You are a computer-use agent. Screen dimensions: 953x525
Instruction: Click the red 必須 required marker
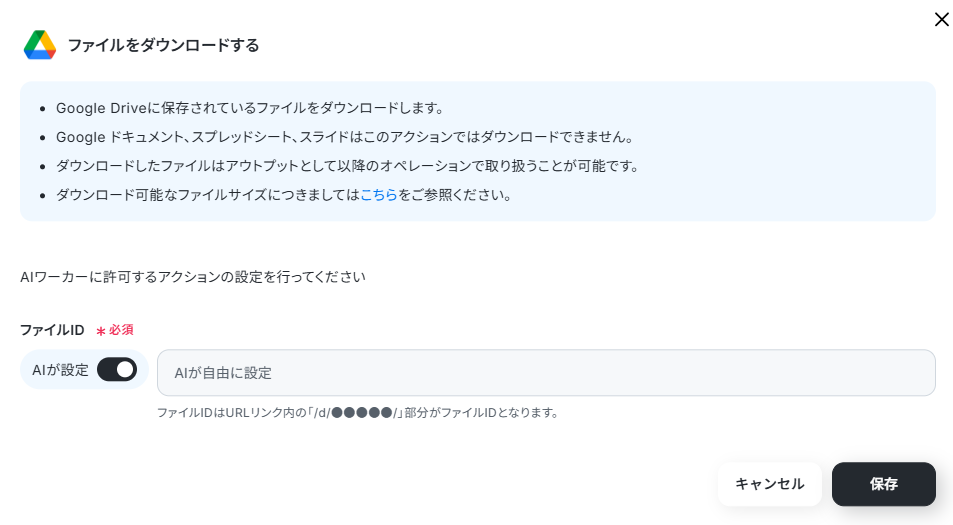click(121, 330)
